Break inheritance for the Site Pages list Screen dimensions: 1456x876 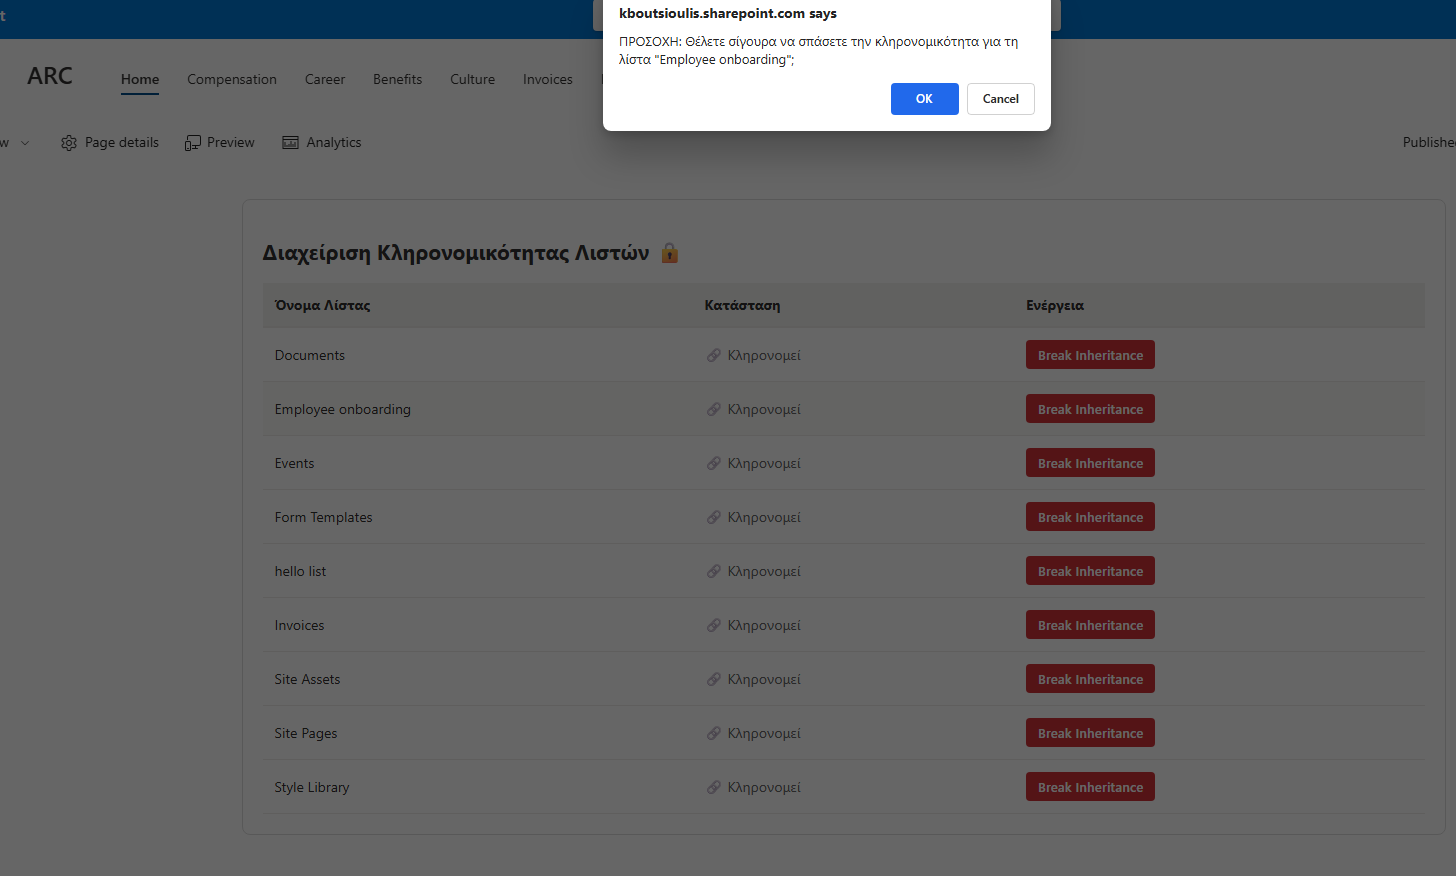click(x=1090, y=733)
